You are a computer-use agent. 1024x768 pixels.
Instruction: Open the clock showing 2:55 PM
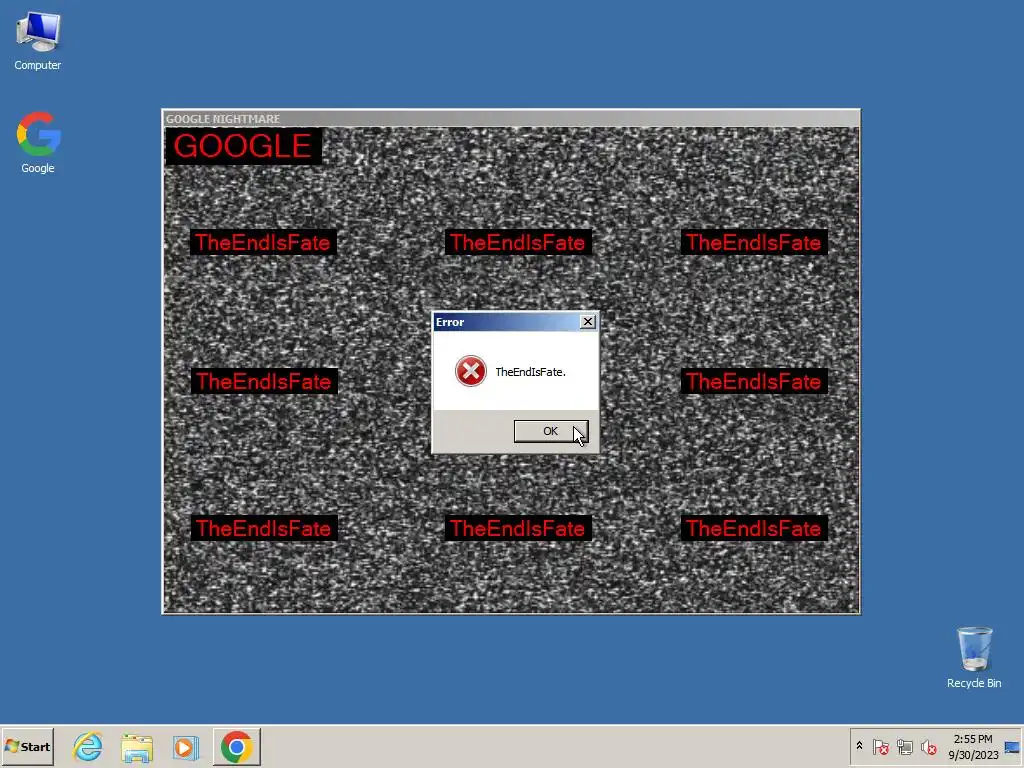(x=973, y=746)
